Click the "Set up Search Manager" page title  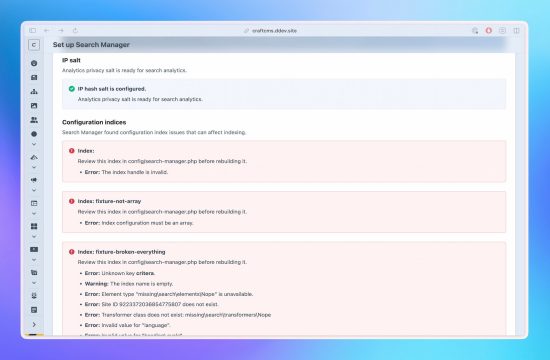(x=91, y=45)
